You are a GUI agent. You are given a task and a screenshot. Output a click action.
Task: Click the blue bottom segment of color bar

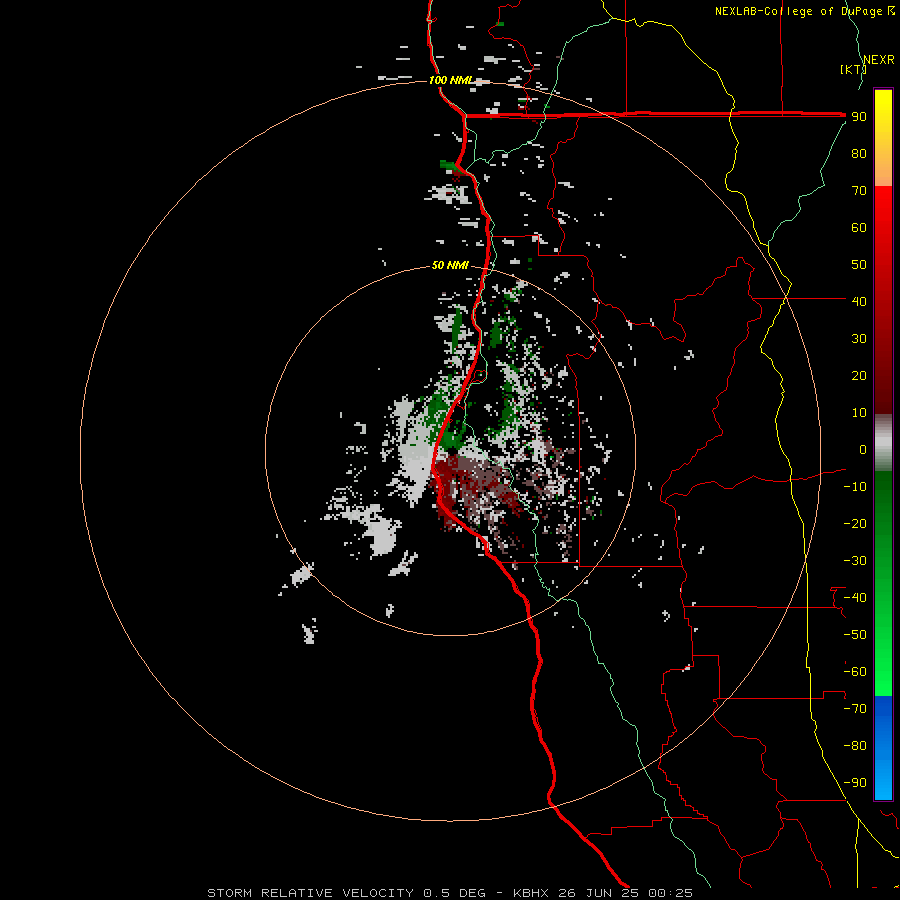[883, 748]
